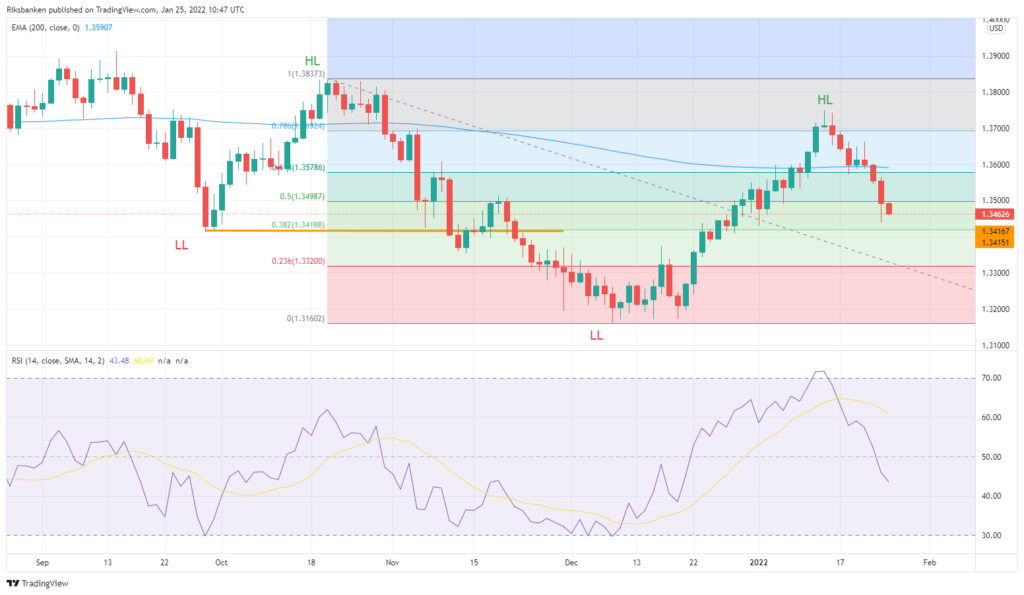This screenshot has width=1024, height=595.
Task: Select the 0.236(1.33200) Fibonacci label
Action: [298, 261]
